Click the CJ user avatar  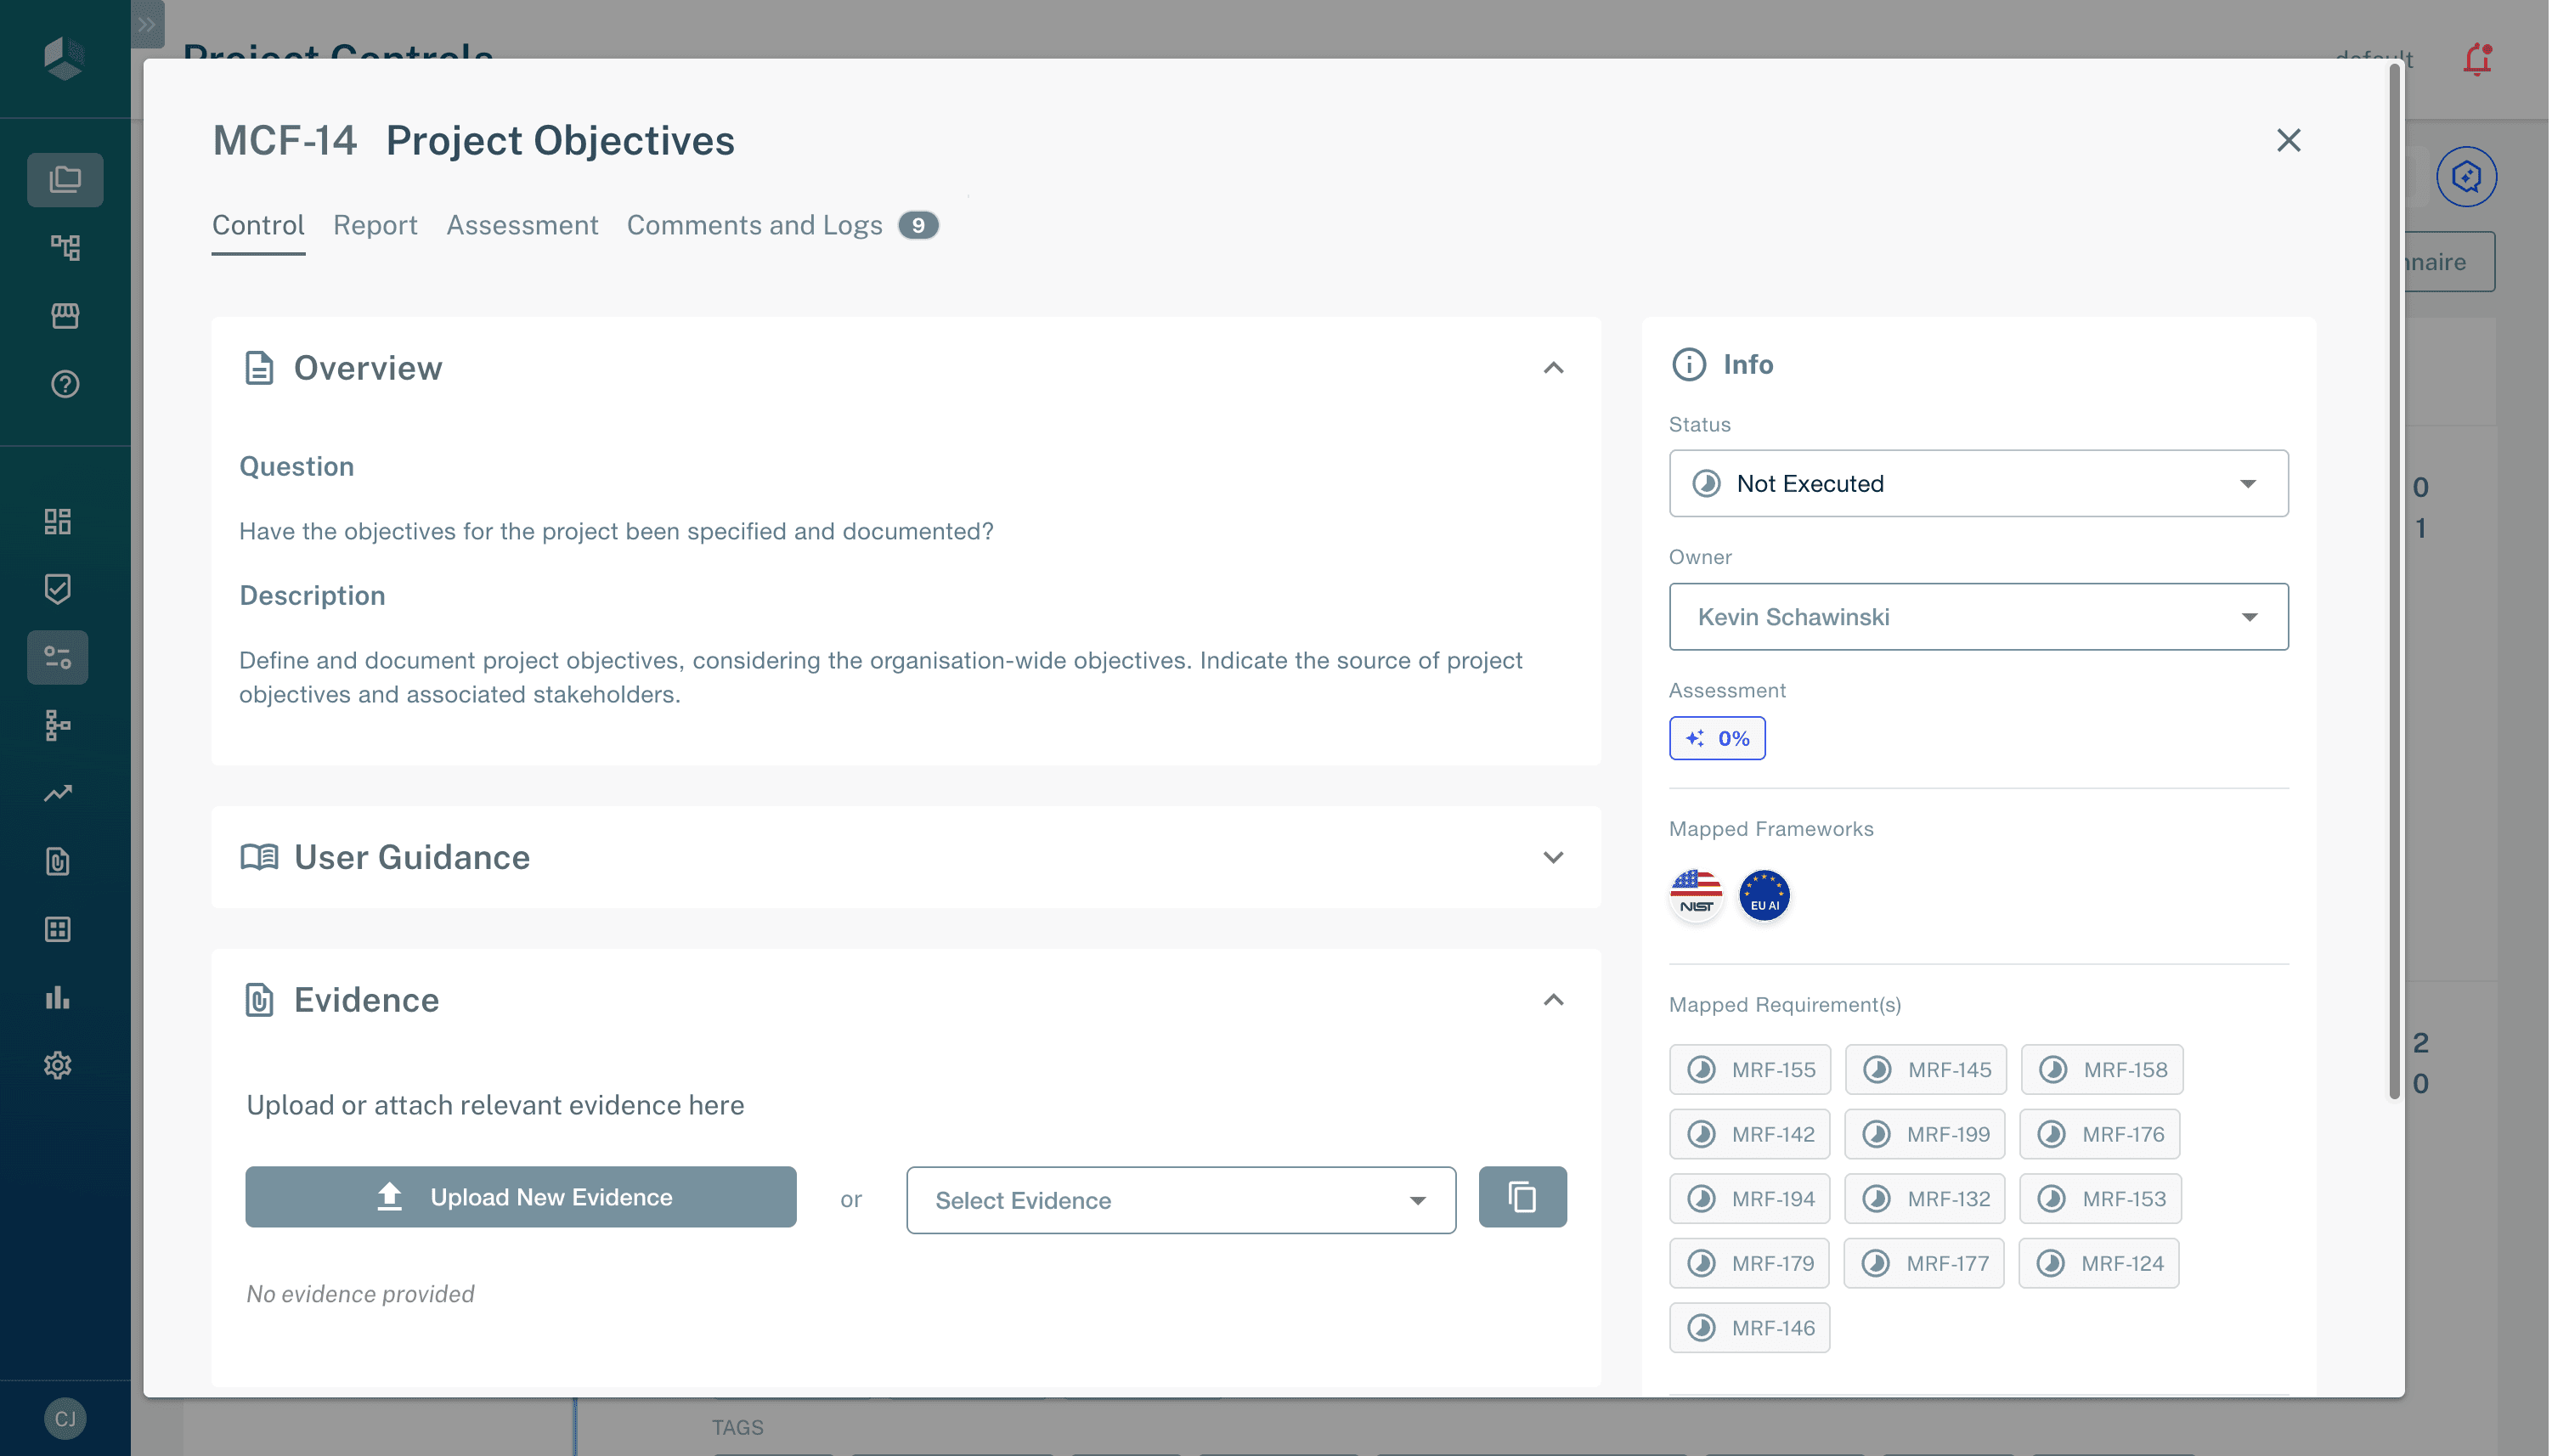click(65, 1418)
